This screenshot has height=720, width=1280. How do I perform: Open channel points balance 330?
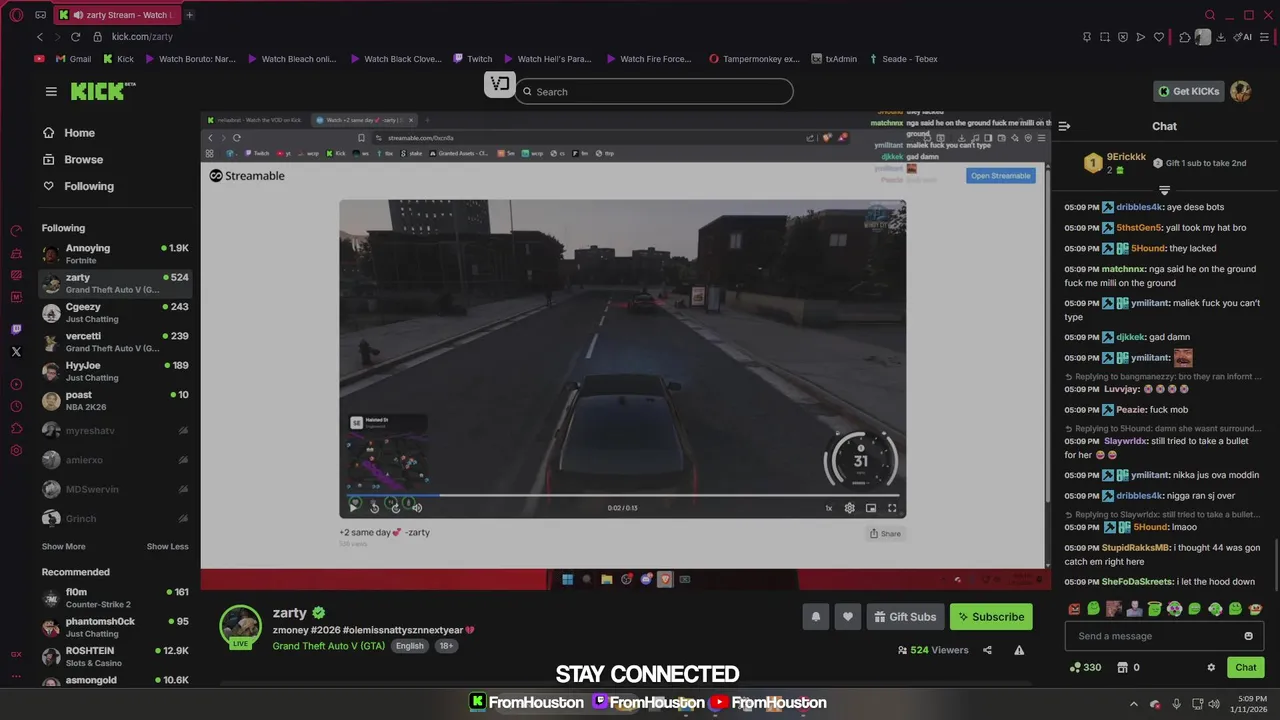tap(1085, 667)
